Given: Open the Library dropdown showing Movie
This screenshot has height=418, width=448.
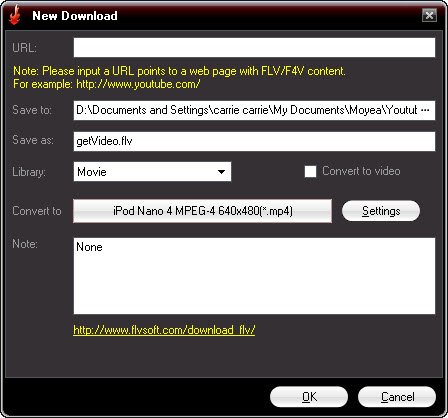Looking at the screenshot, I should [152, 172].
